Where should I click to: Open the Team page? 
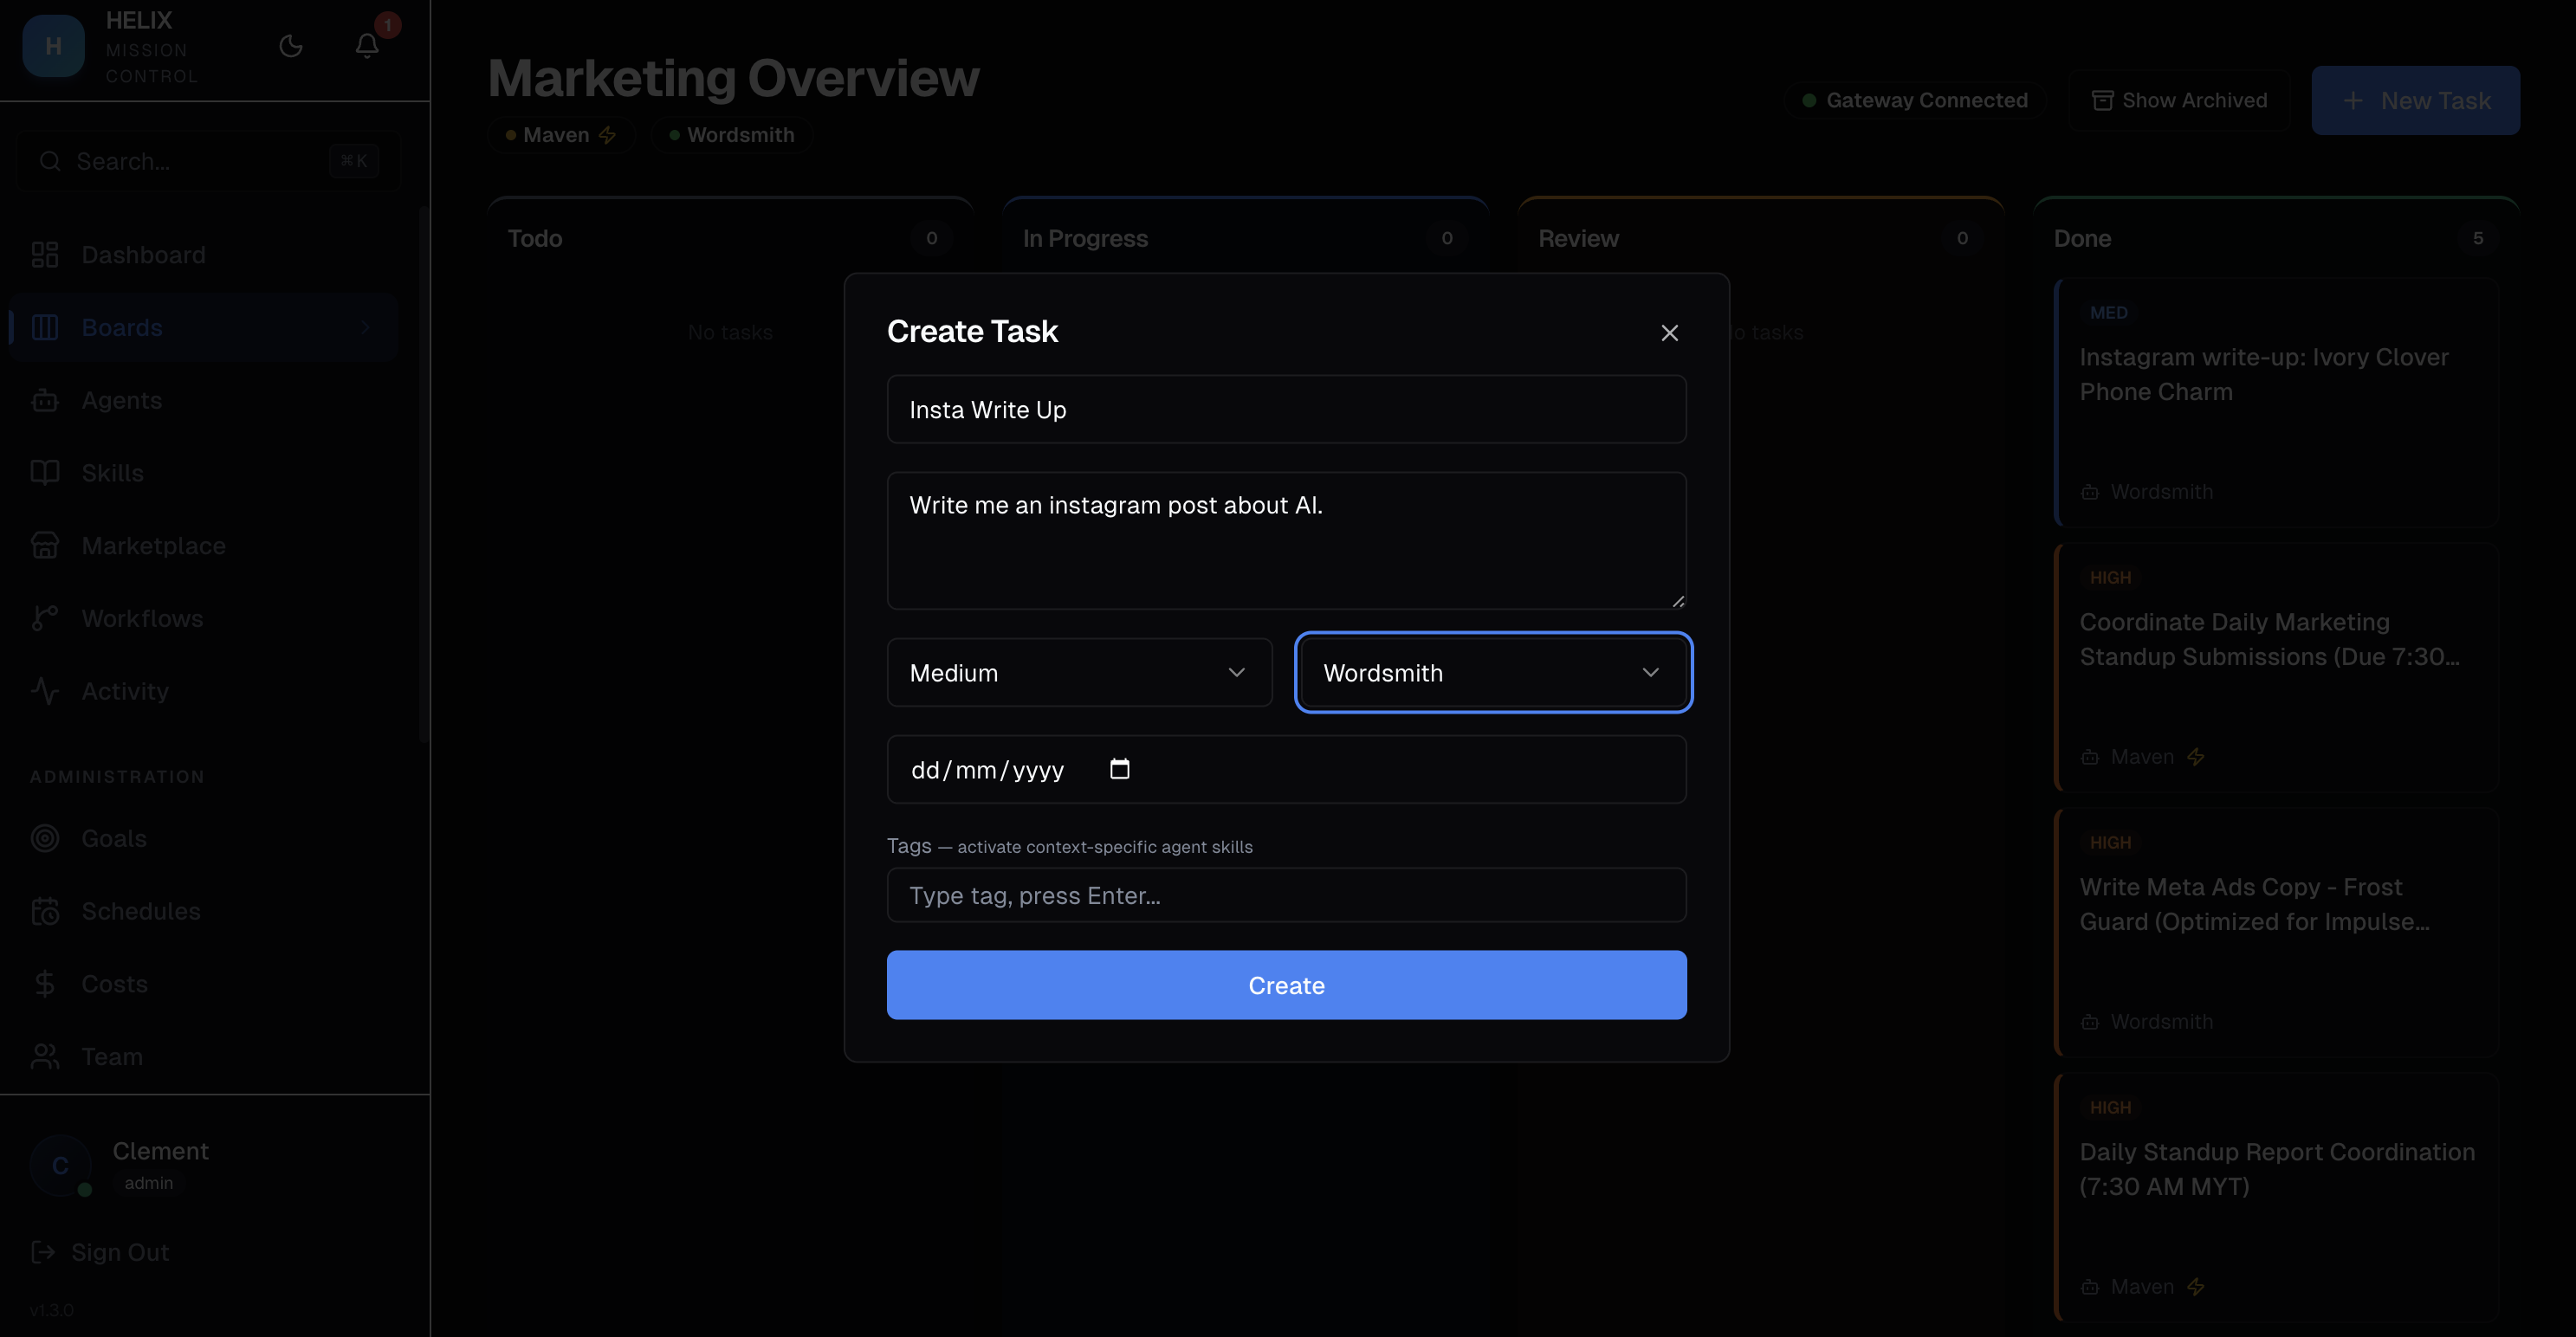[204, 1056]
